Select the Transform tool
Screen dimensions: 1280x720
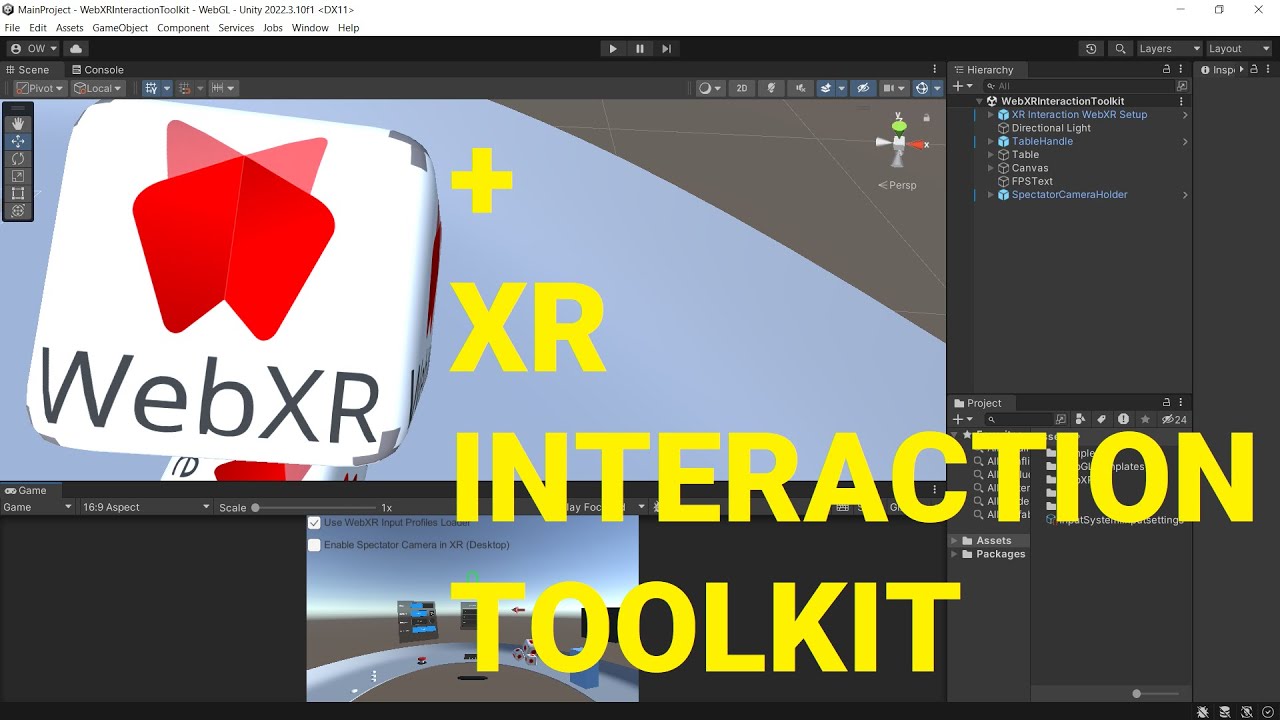point(17,211)
